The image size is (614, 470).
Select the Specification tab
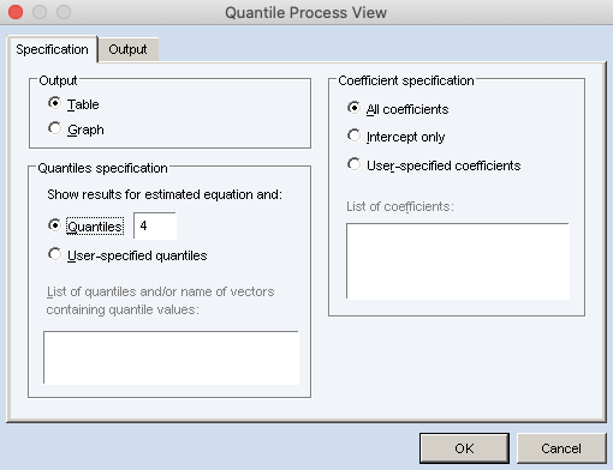pos(52,49)
